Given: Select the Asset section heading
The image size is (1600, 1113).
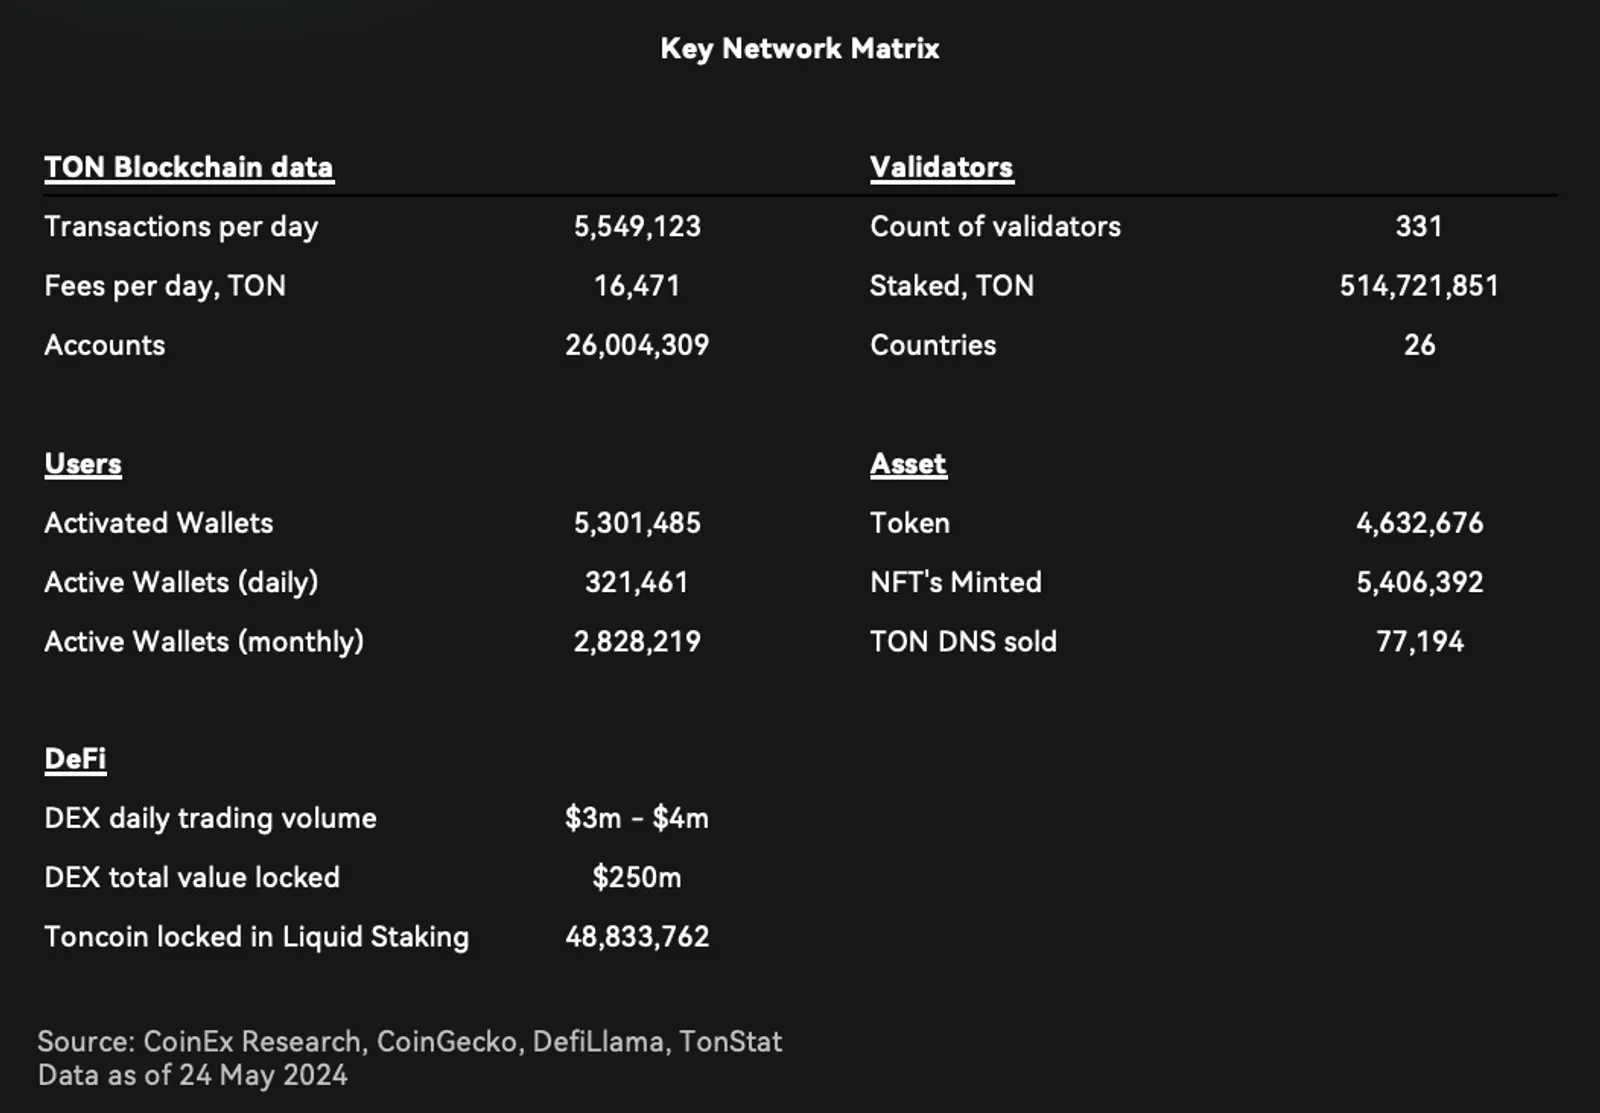Looking at the screenshot, I should coord(908,464).
